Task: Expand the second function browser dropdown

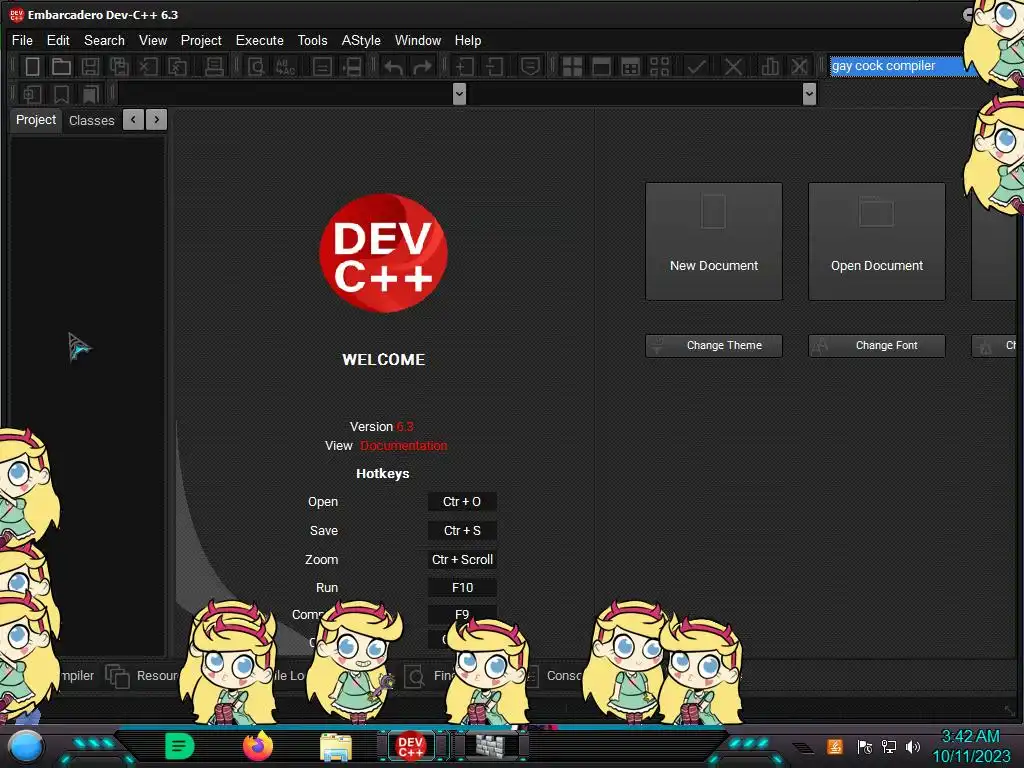Action: 809,94
